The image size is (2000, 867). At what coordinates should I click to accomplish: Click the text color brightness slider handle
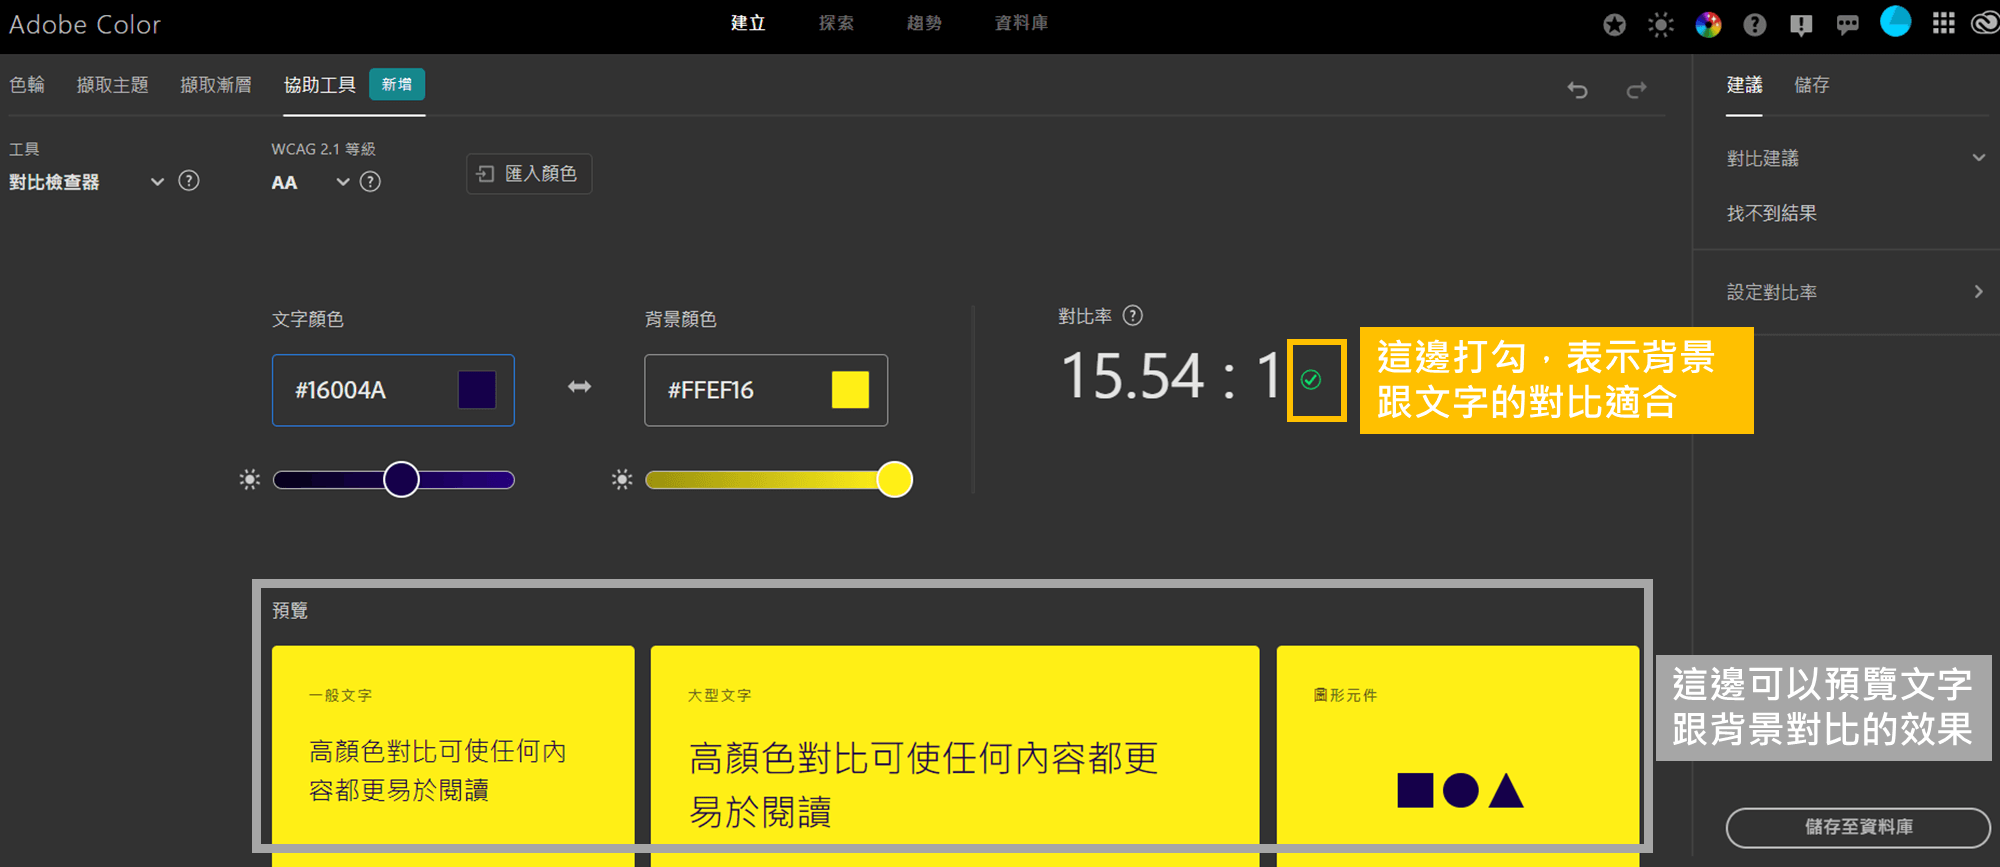(401, 480)
